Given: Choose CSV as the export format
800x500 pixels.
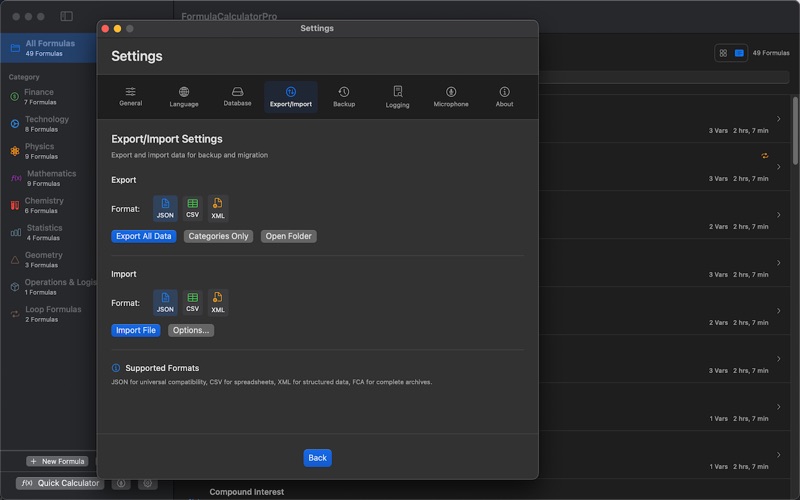Looking at the screenshot, I should coord(192,208).
